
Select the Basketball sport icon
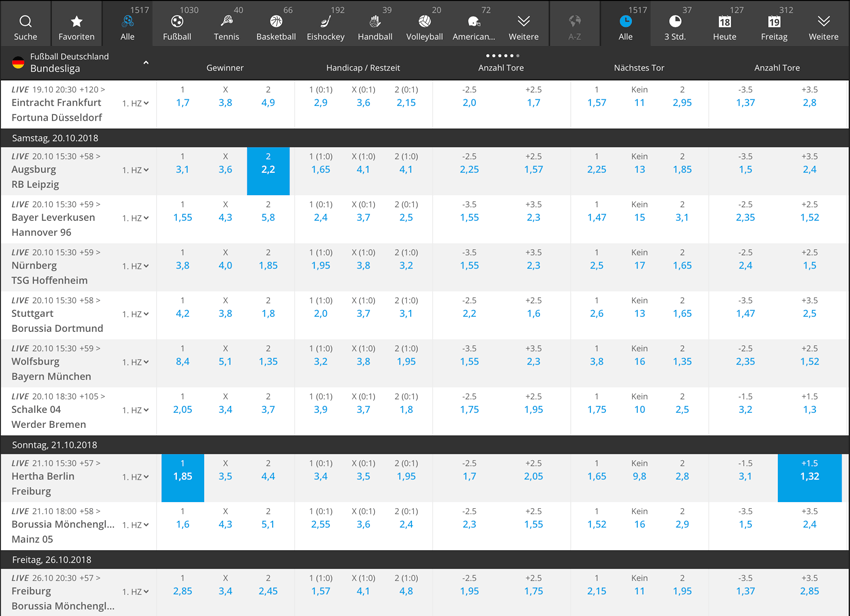(x=276, y=23)
